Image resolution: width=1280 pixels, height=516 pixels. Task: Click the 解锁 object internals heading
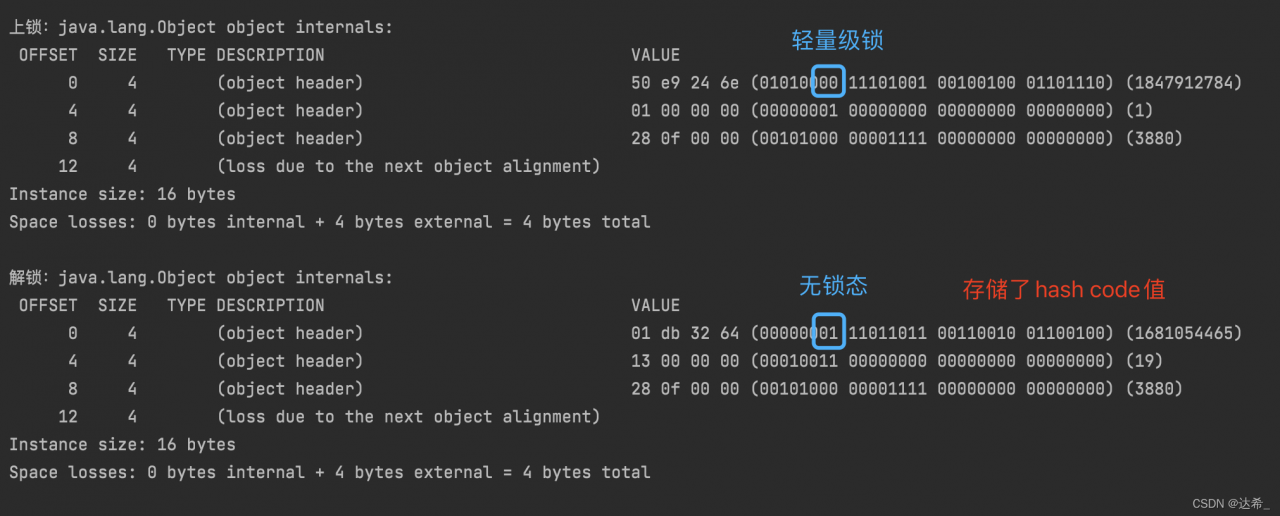pos(201,277)
